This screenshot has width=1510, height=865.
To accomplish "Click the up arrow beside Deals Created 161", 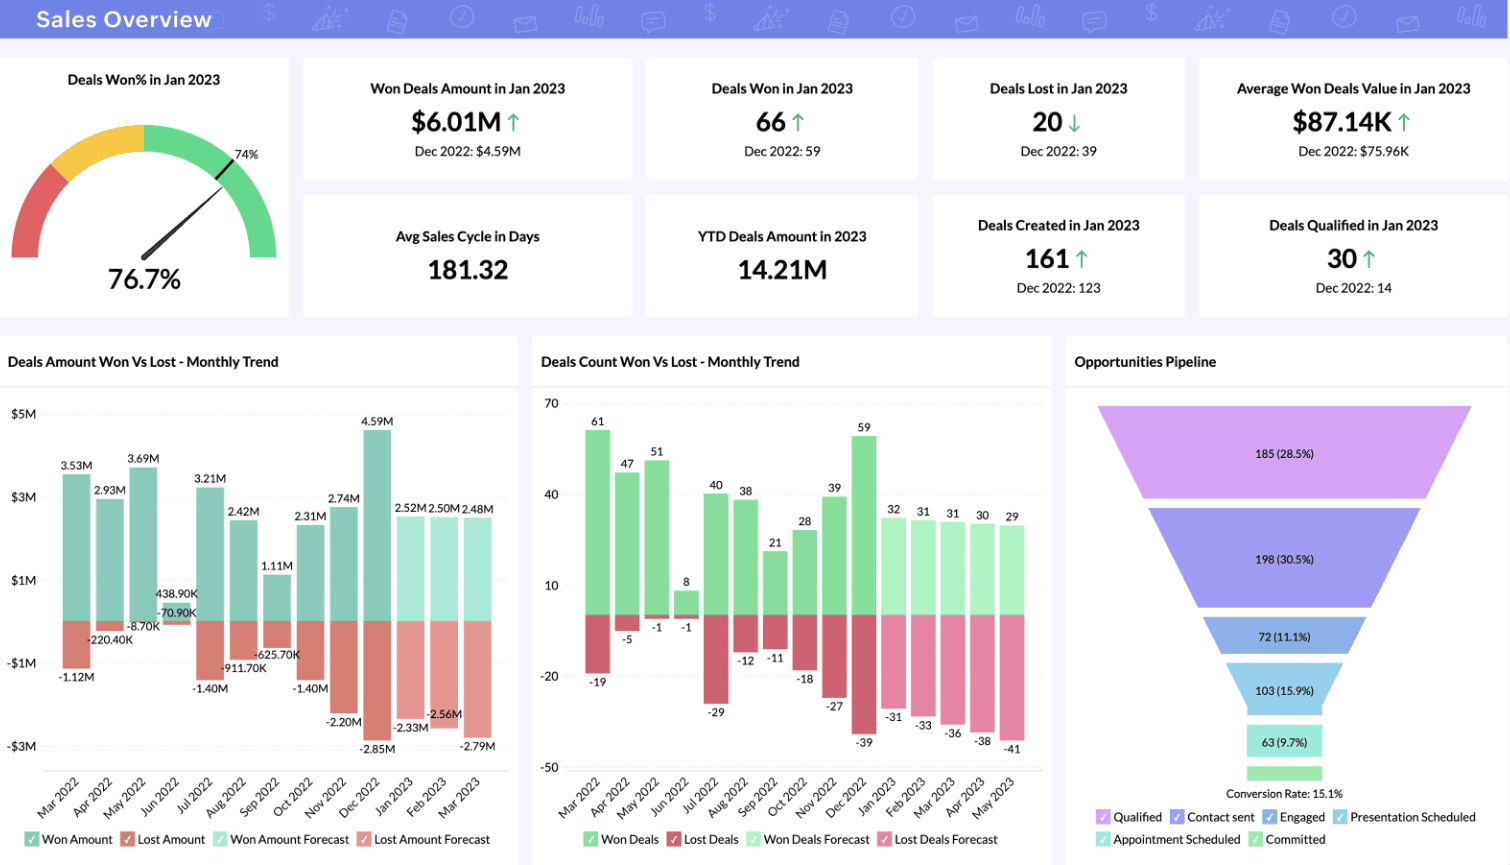I will click(1081, 259).
